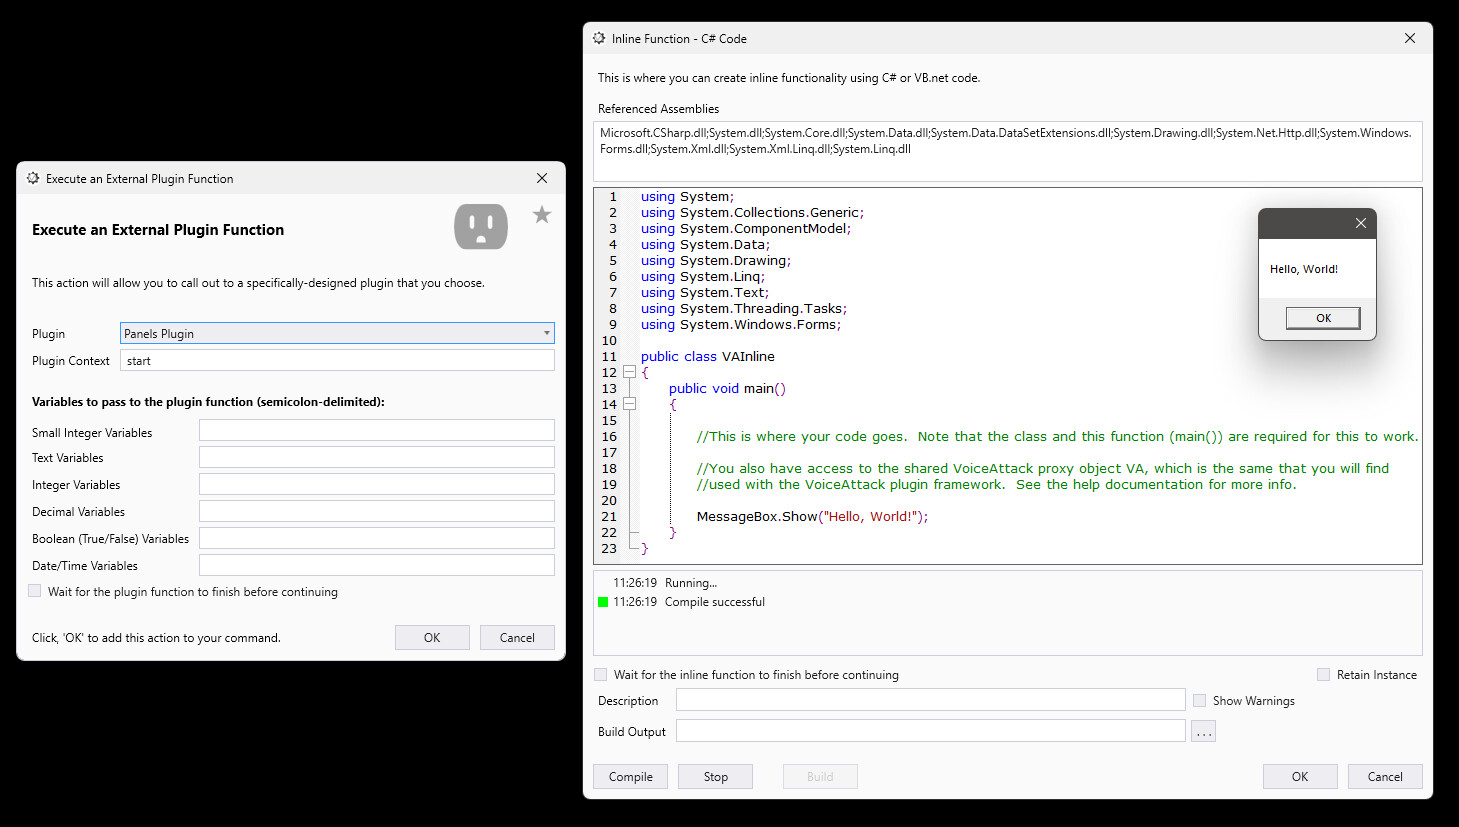
Task: Open the Plugin selection dropdown showing Panels Plugin
Action: 547,332
